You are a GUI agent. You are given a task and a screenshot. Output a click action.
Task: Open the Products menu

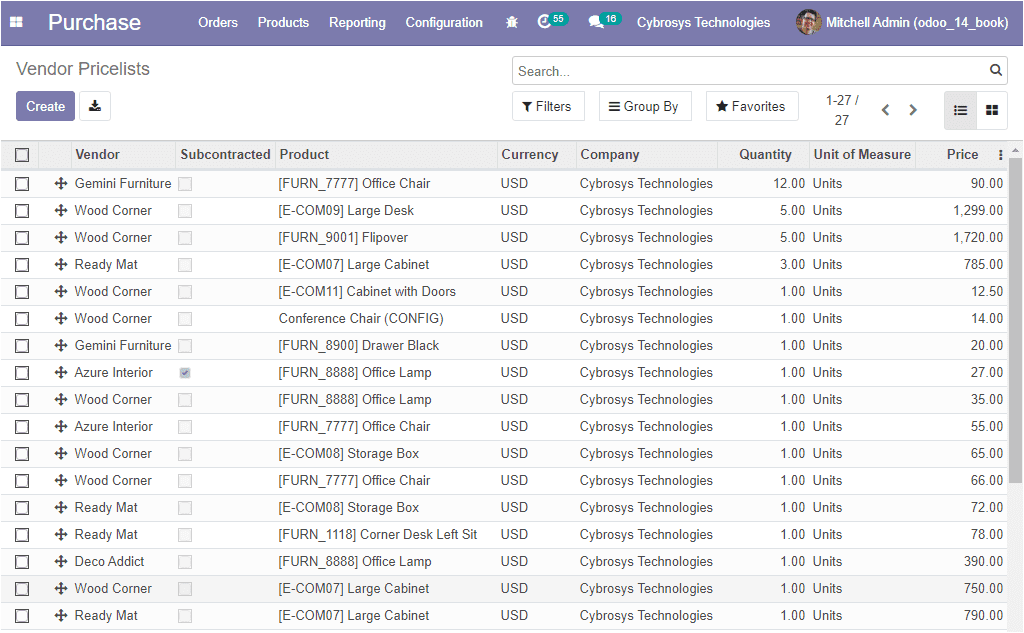(x=283, y=22)
